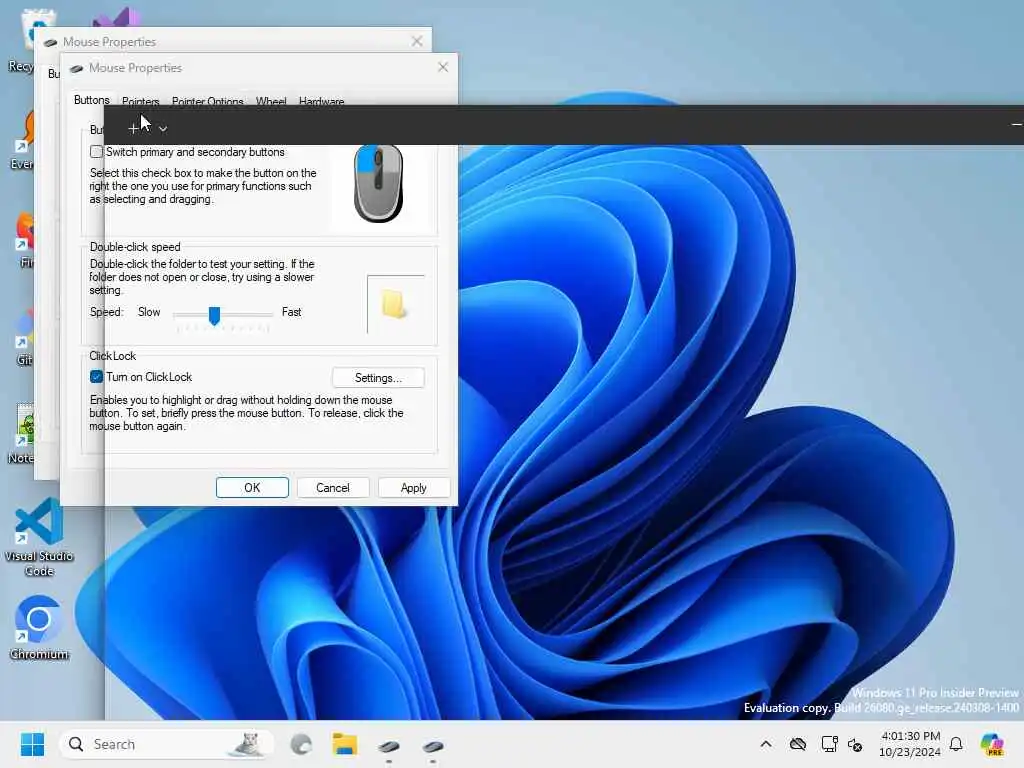The height and width of the screenshot is (768, 1024).
Task: Close the front Mouse Properties dialog
Action: (x=443, y=67)
